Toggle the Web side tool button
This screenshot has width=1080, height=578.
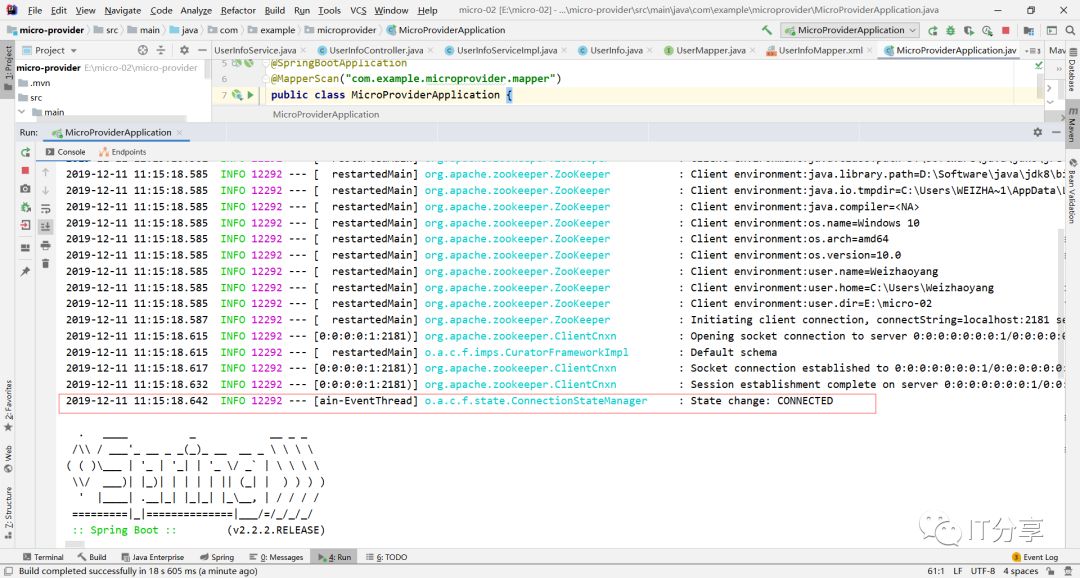[8, 458]
